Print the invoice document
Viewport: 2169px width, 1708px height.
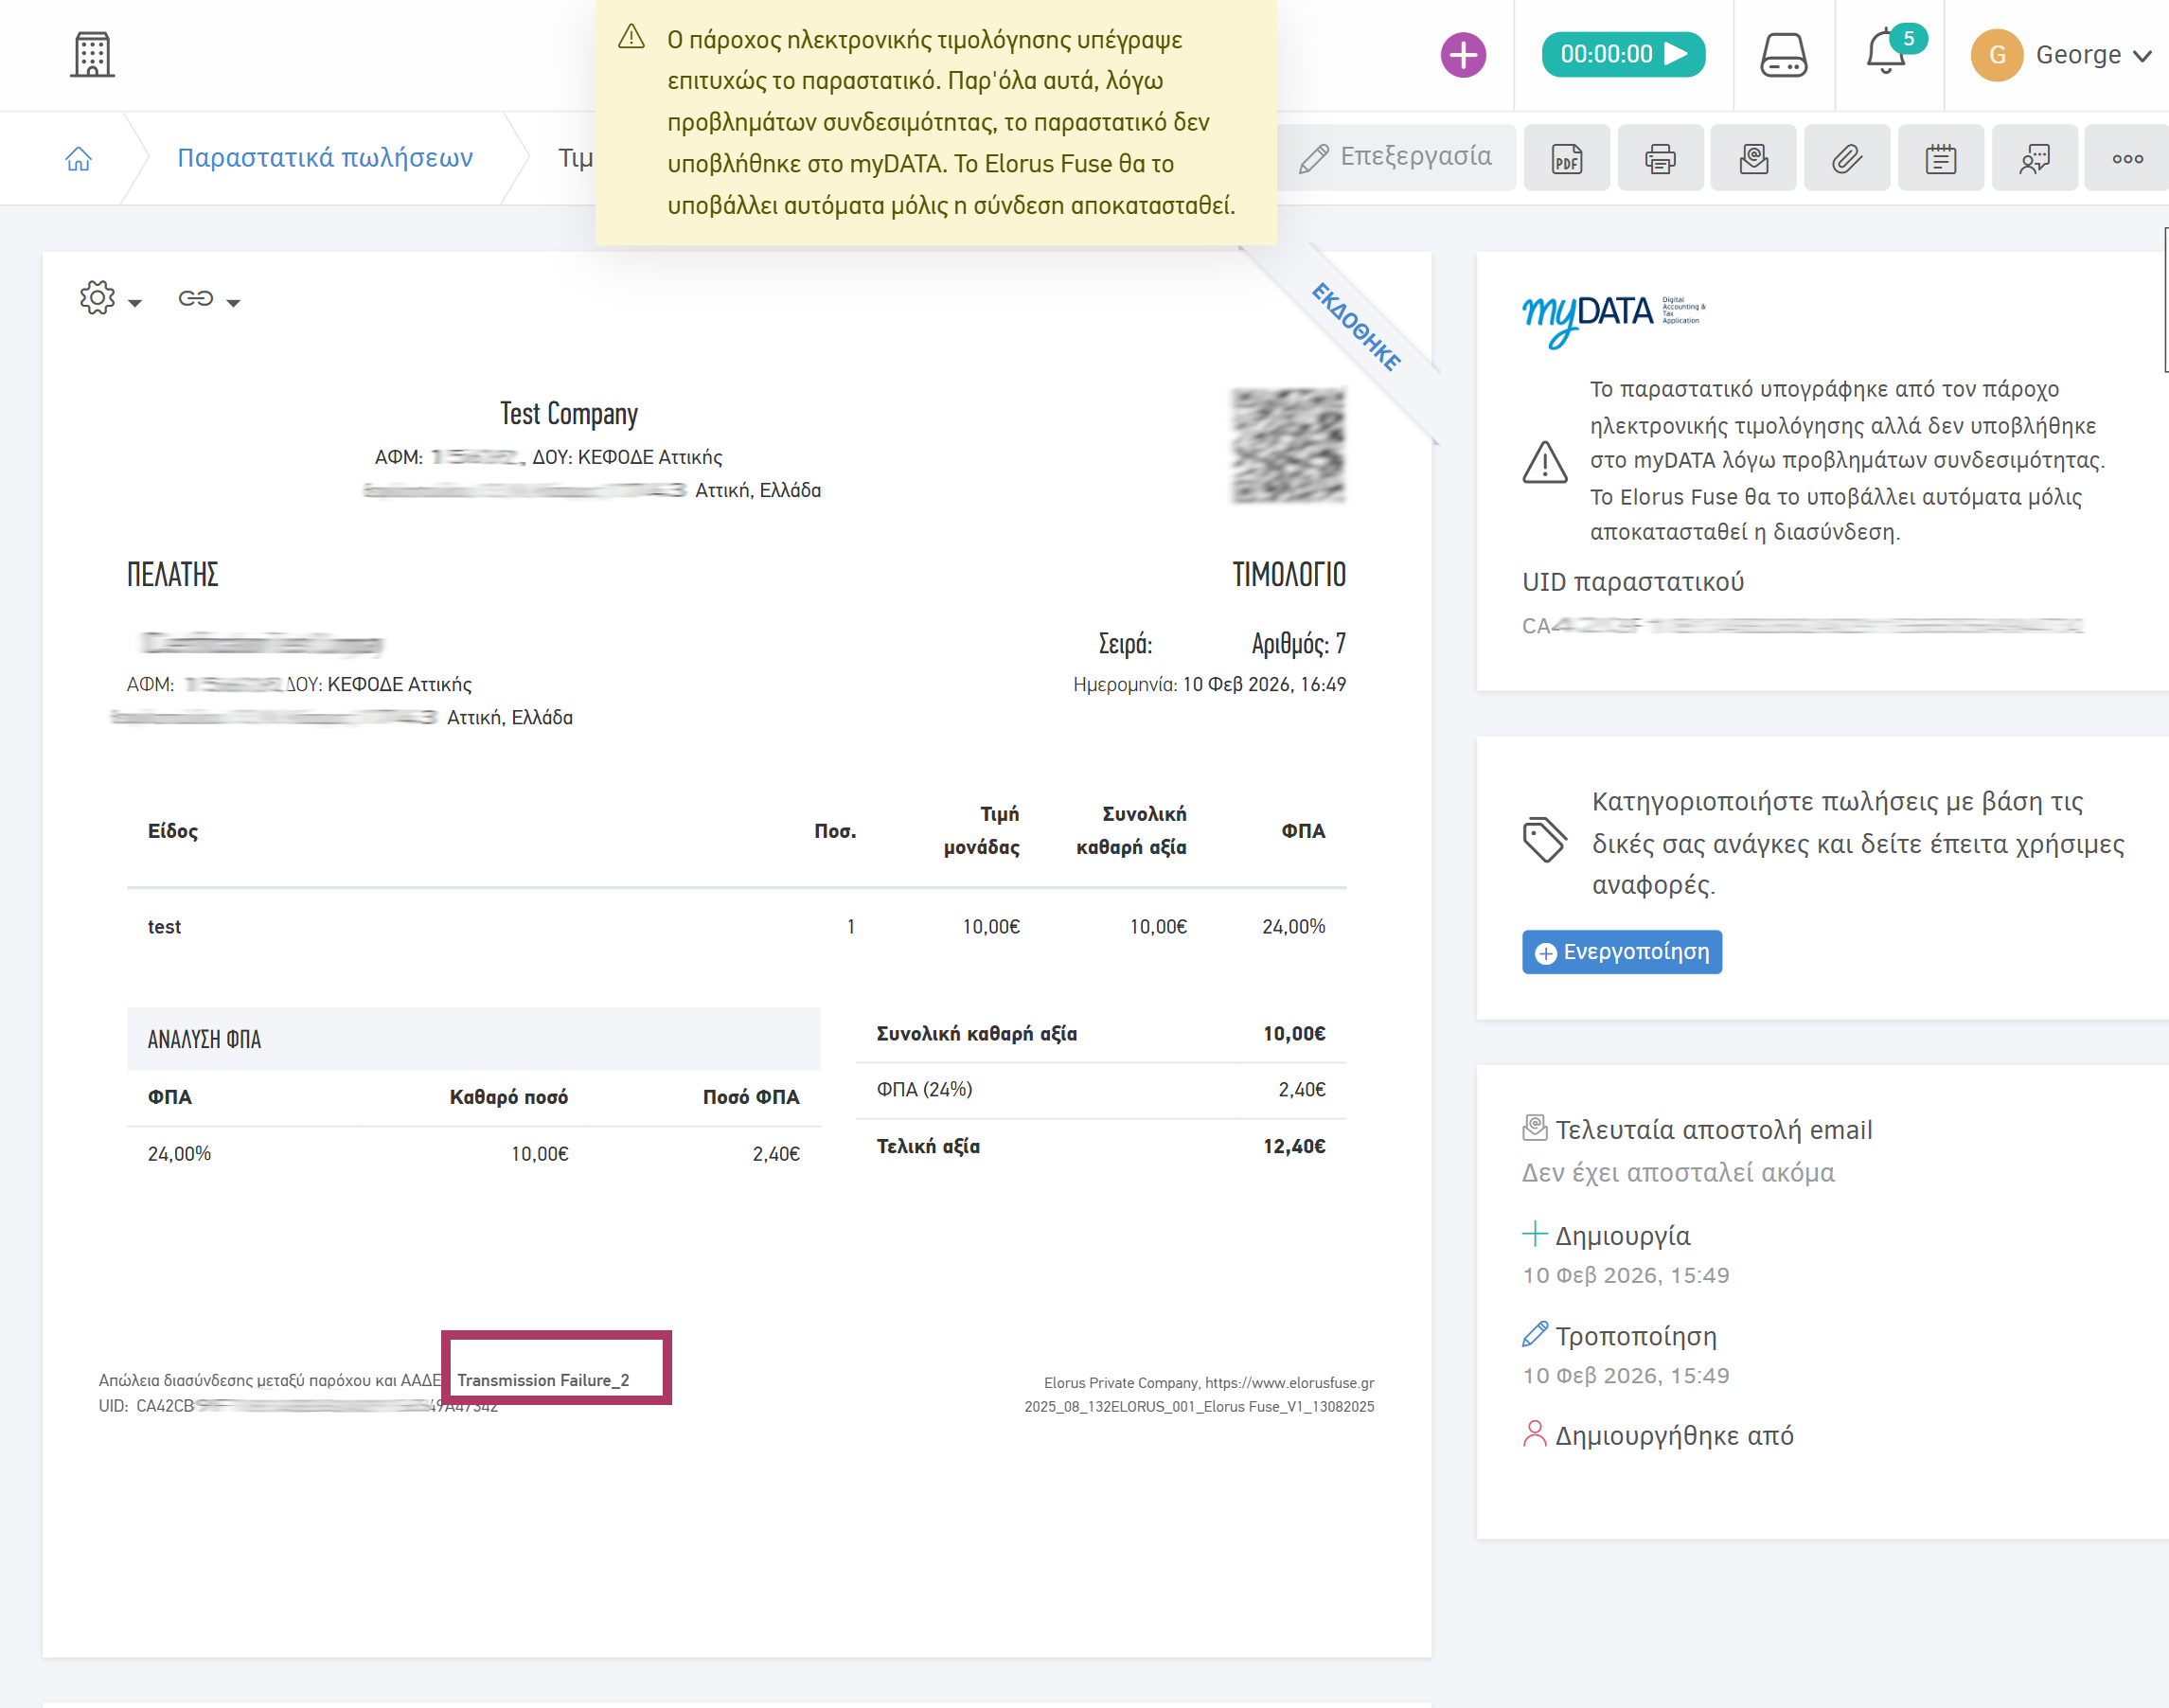click(x=1660, y=158)
